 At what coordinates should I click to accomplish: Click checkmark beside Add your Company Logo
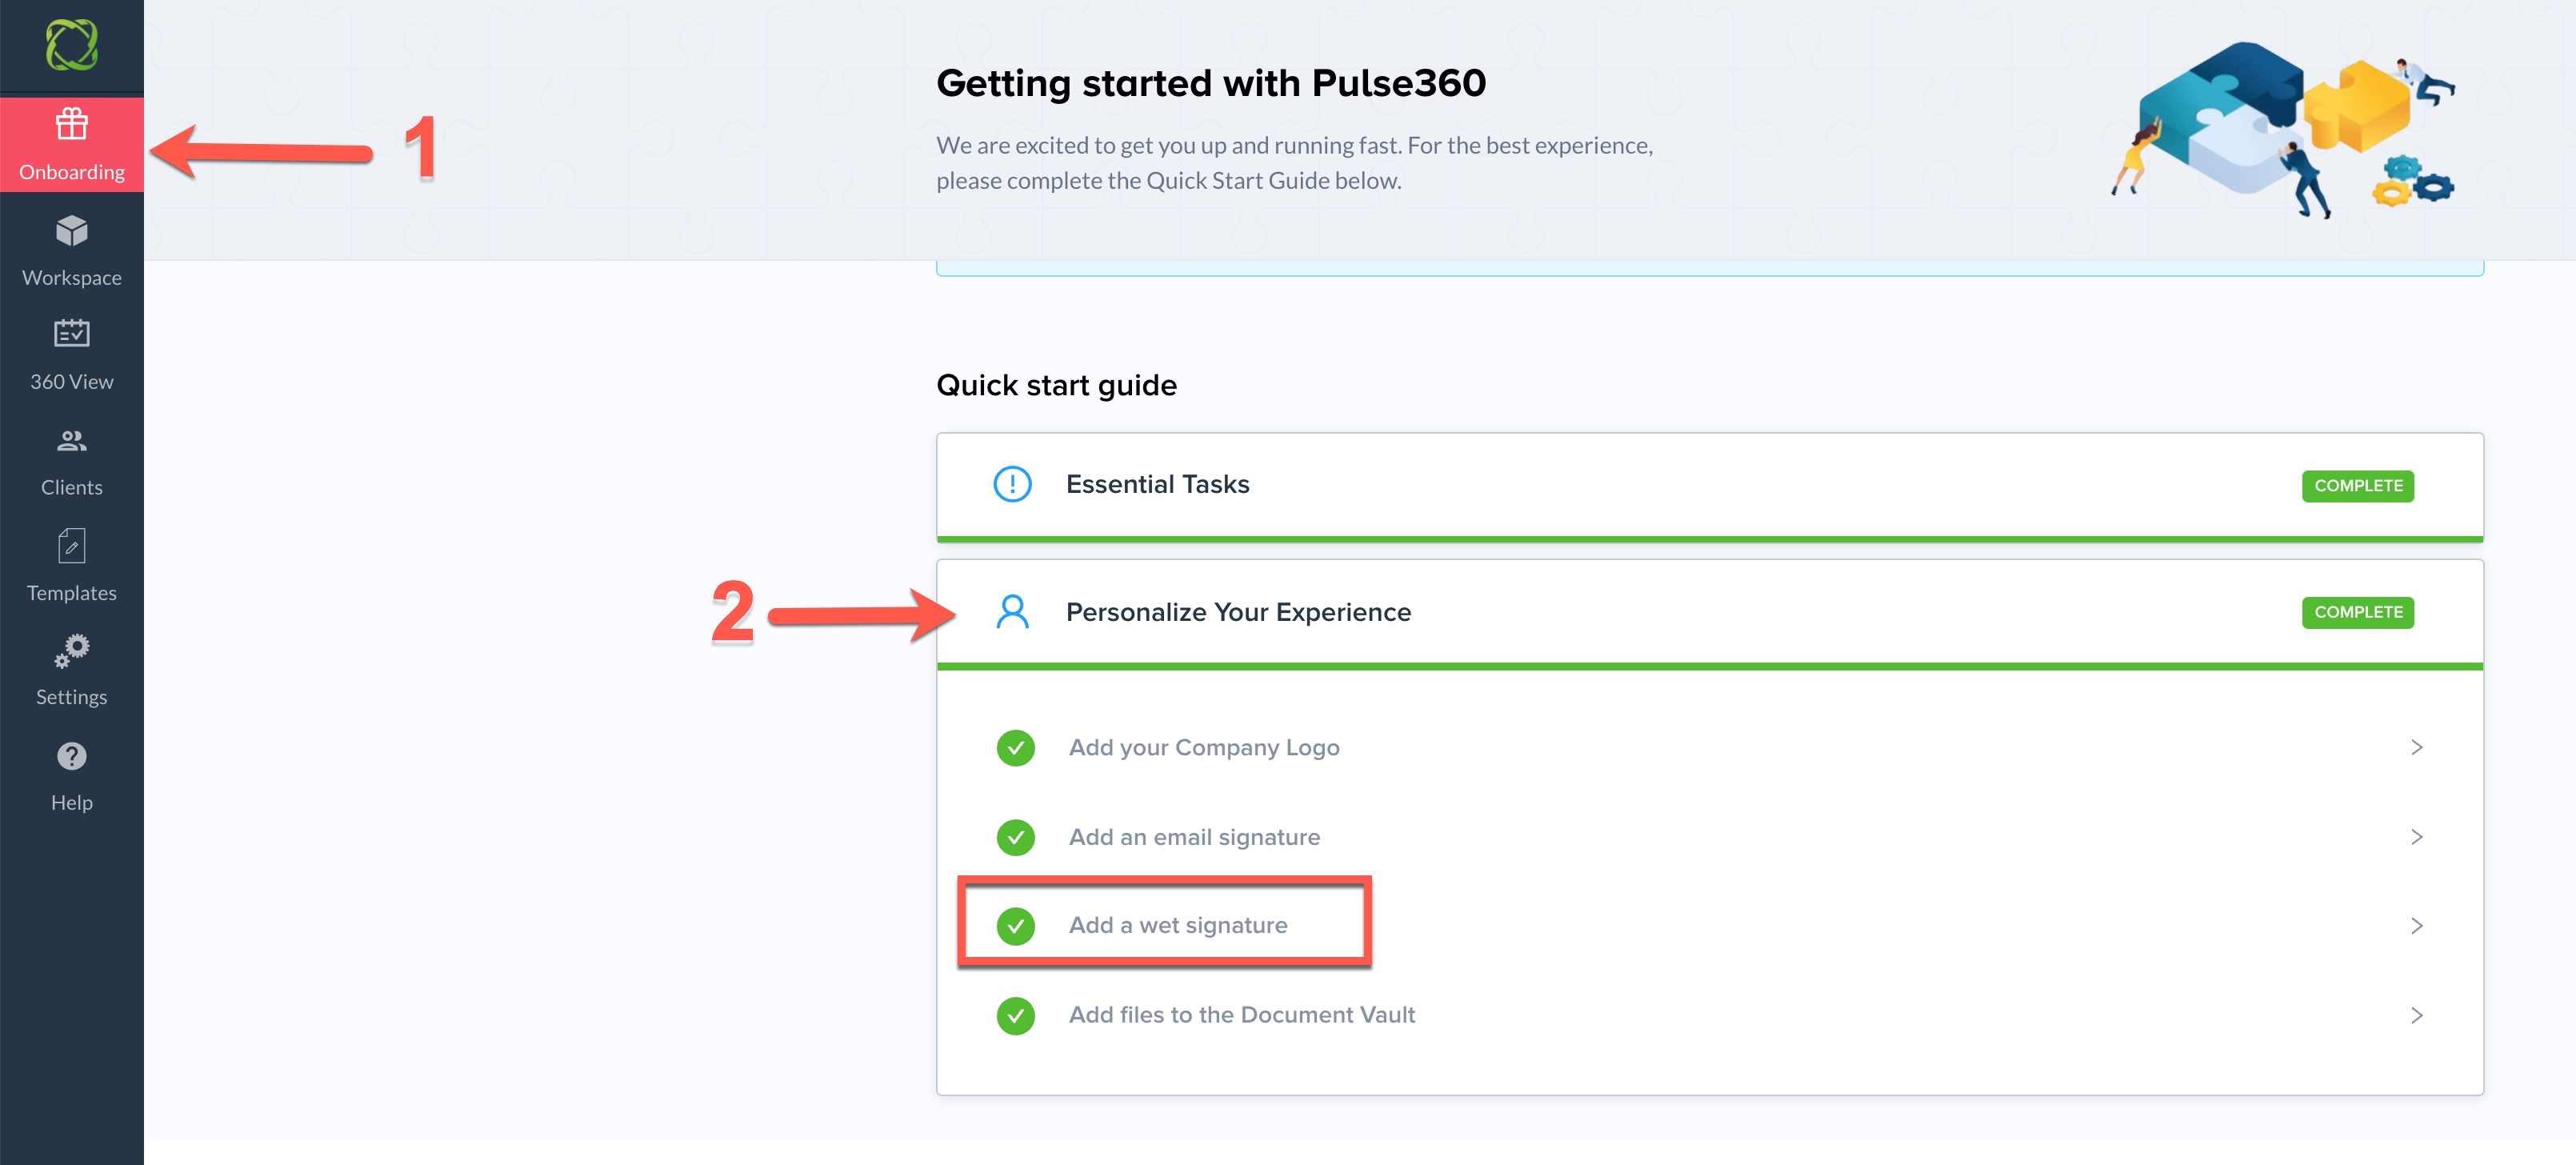(x=1015, y=748)
